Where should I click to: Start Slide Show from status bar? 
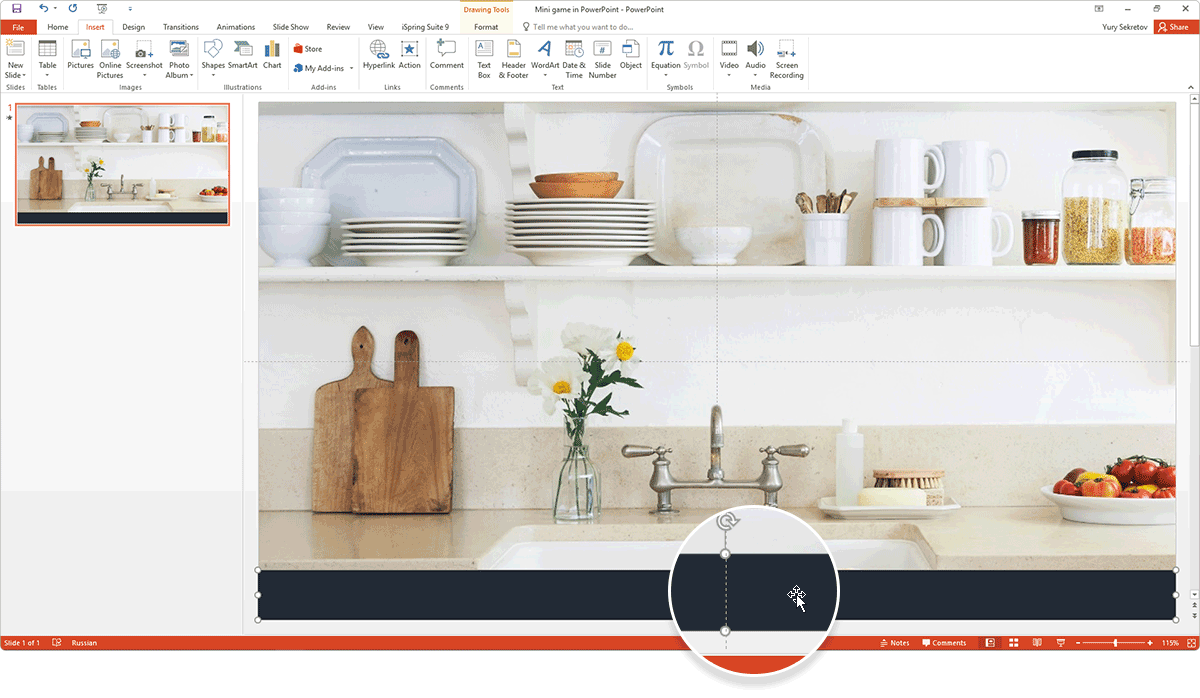point(1060,643)
